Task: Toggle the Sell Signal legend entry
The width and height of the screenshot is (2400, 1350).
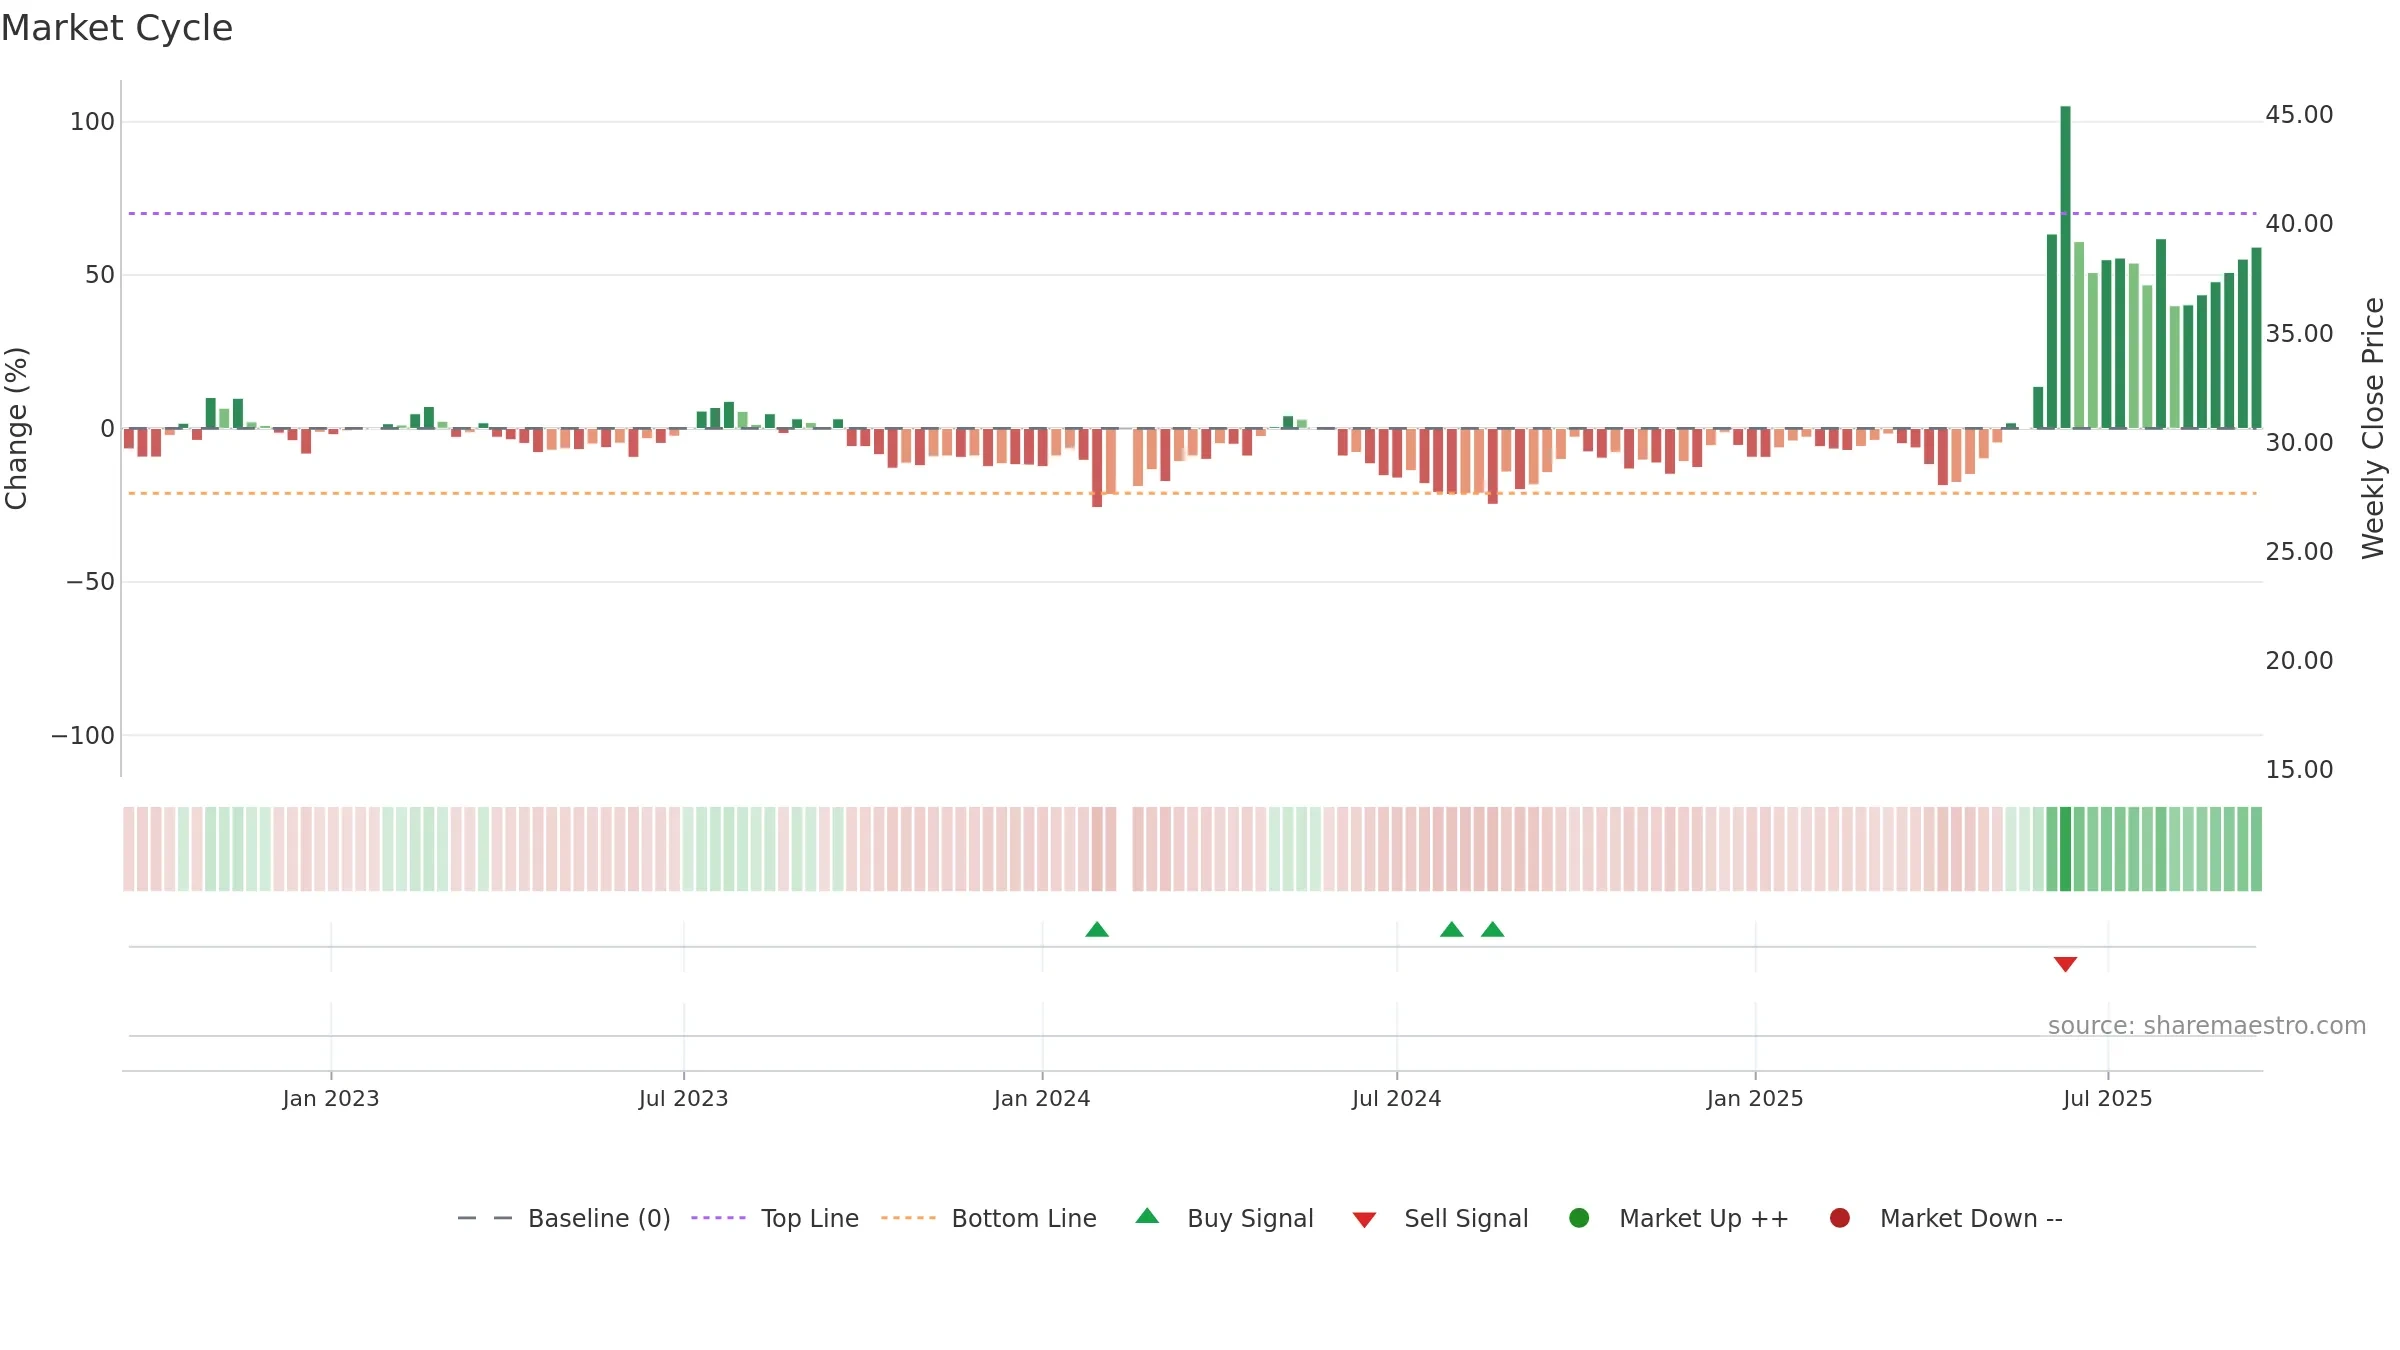Action: [x=1440, y=1218]
